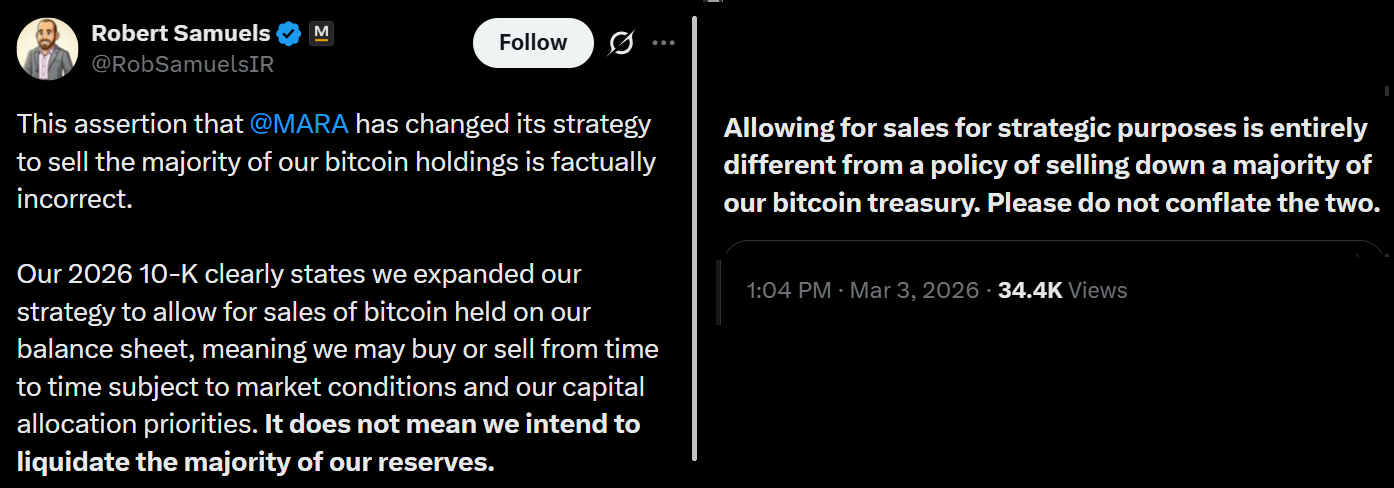Click the 'Our 2026 10-K clearly states' paragraph

[300, 274]
